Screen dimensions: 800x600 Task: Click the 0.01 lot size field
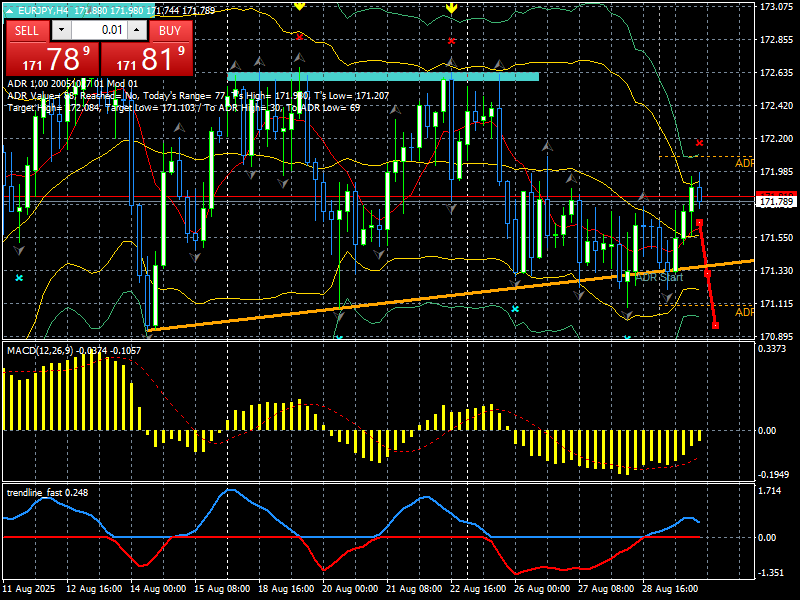click(x=99, y=31)
